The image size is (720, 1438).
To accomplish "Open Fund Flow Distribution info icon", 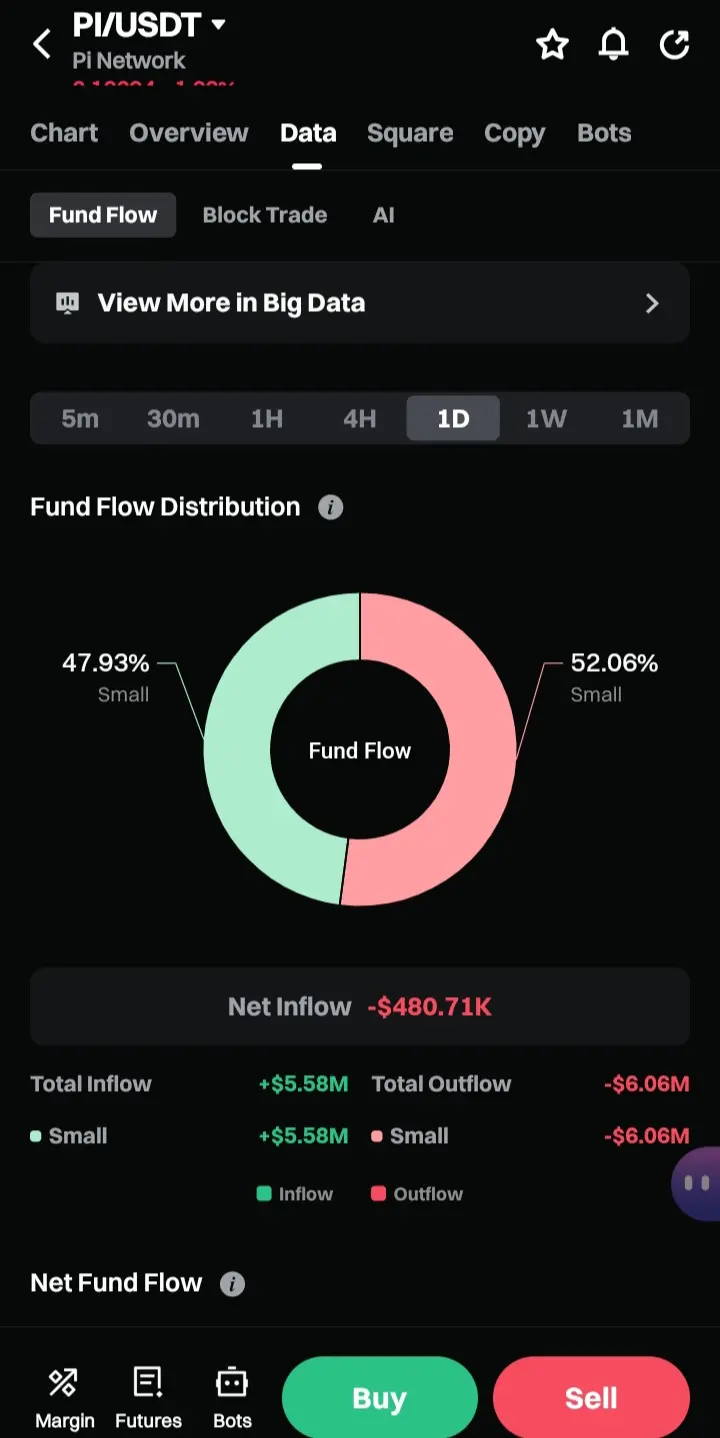I will click(x=330, y=508).
